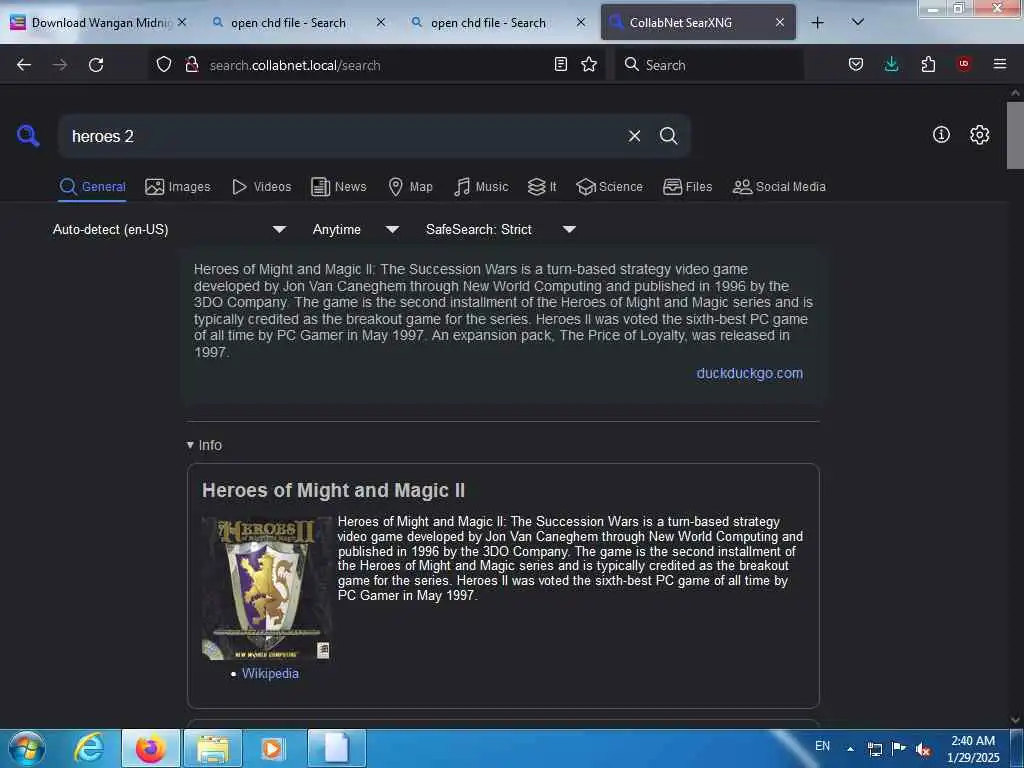
Task: Open the uBlock Origin extension icon
Action: tap(963, 64)
